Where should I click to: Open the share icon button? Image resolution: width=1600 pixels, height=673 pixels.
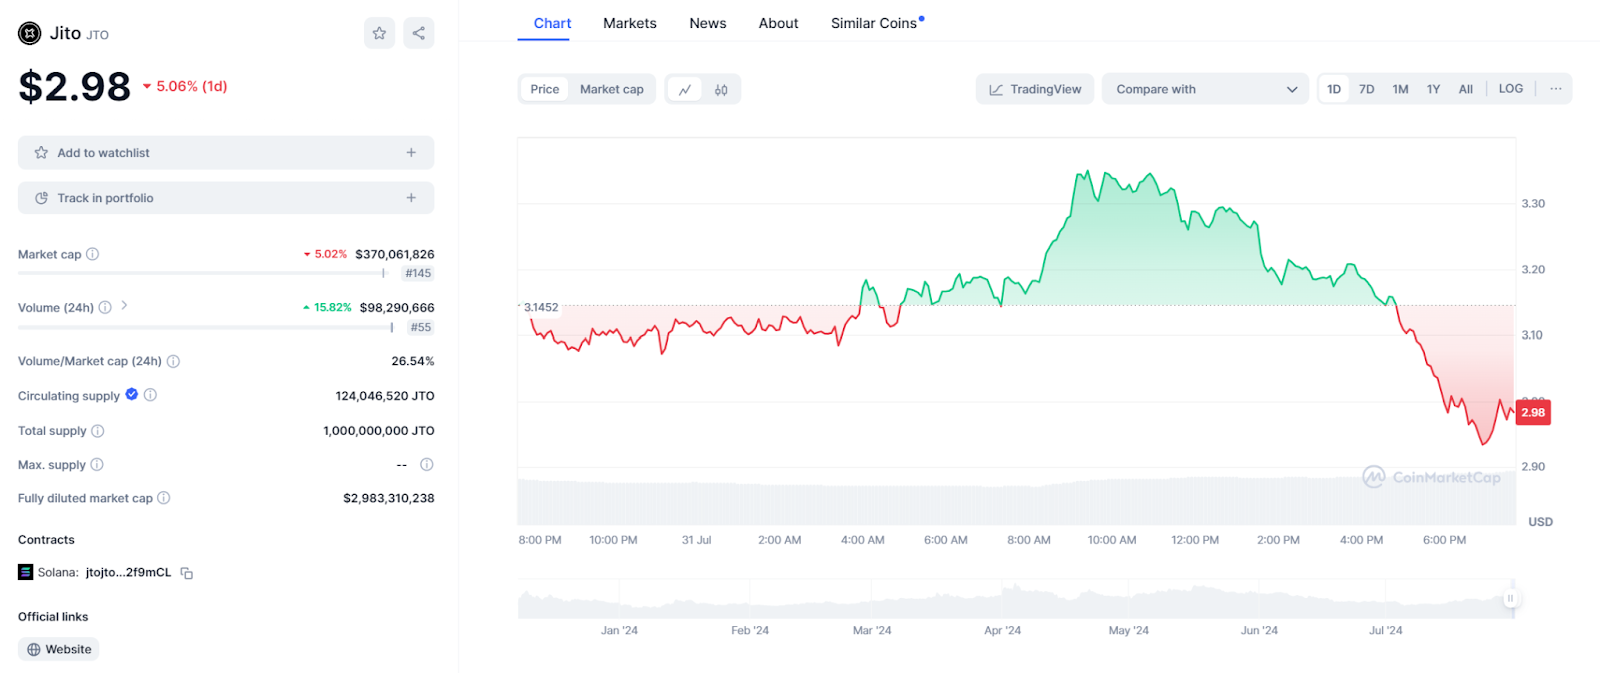419,33
